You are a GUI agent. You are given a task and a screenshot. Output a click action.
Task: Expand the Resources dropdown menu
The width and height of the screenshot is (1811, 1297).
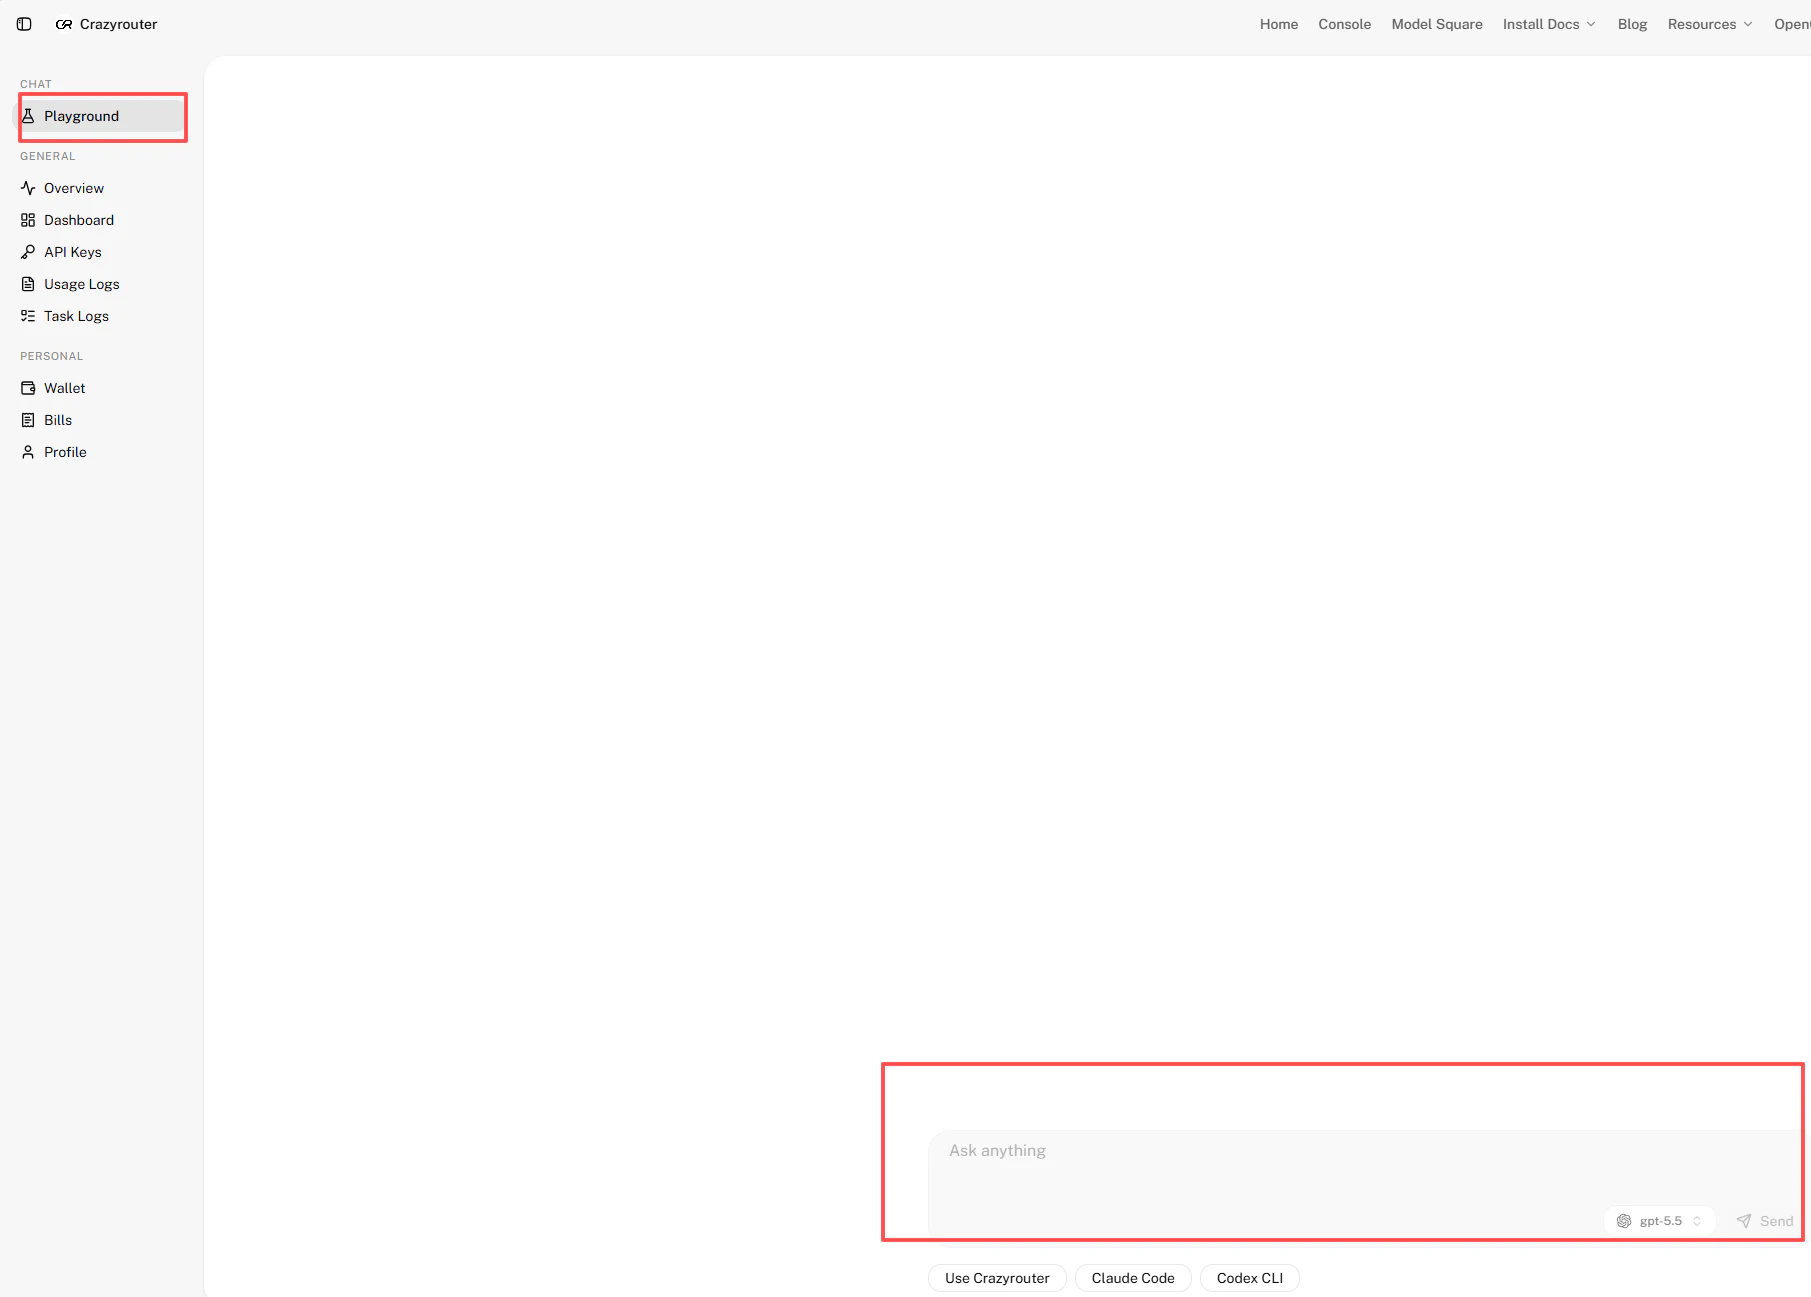click(1710, 24)
